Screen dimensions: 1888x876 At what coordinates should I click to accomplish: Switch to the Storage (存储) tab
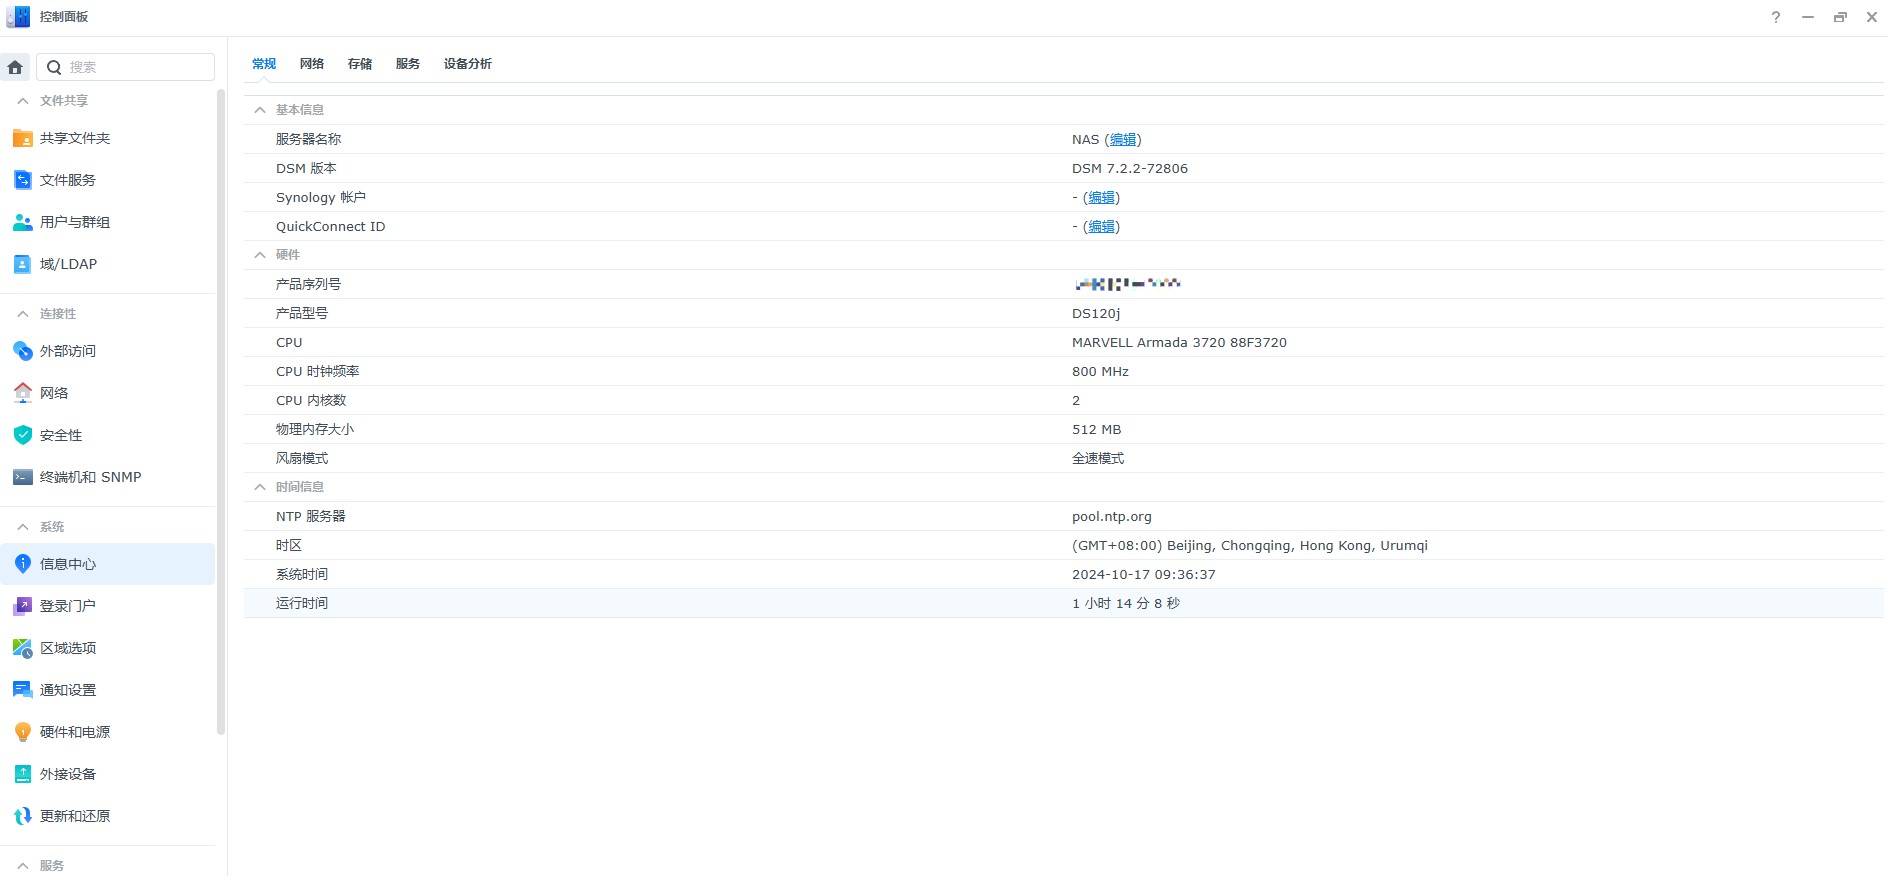pyautogui.click(x=360, y=63)
